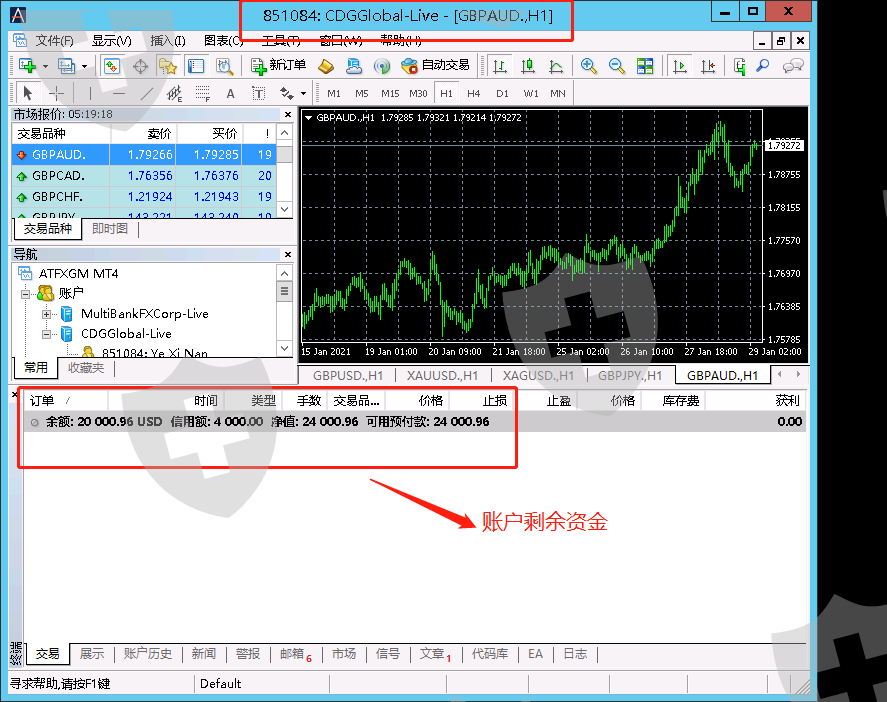Toggle the Navigator folder-star icon
The width and height of the screenshot is (887, 702).
pos(167,66)
